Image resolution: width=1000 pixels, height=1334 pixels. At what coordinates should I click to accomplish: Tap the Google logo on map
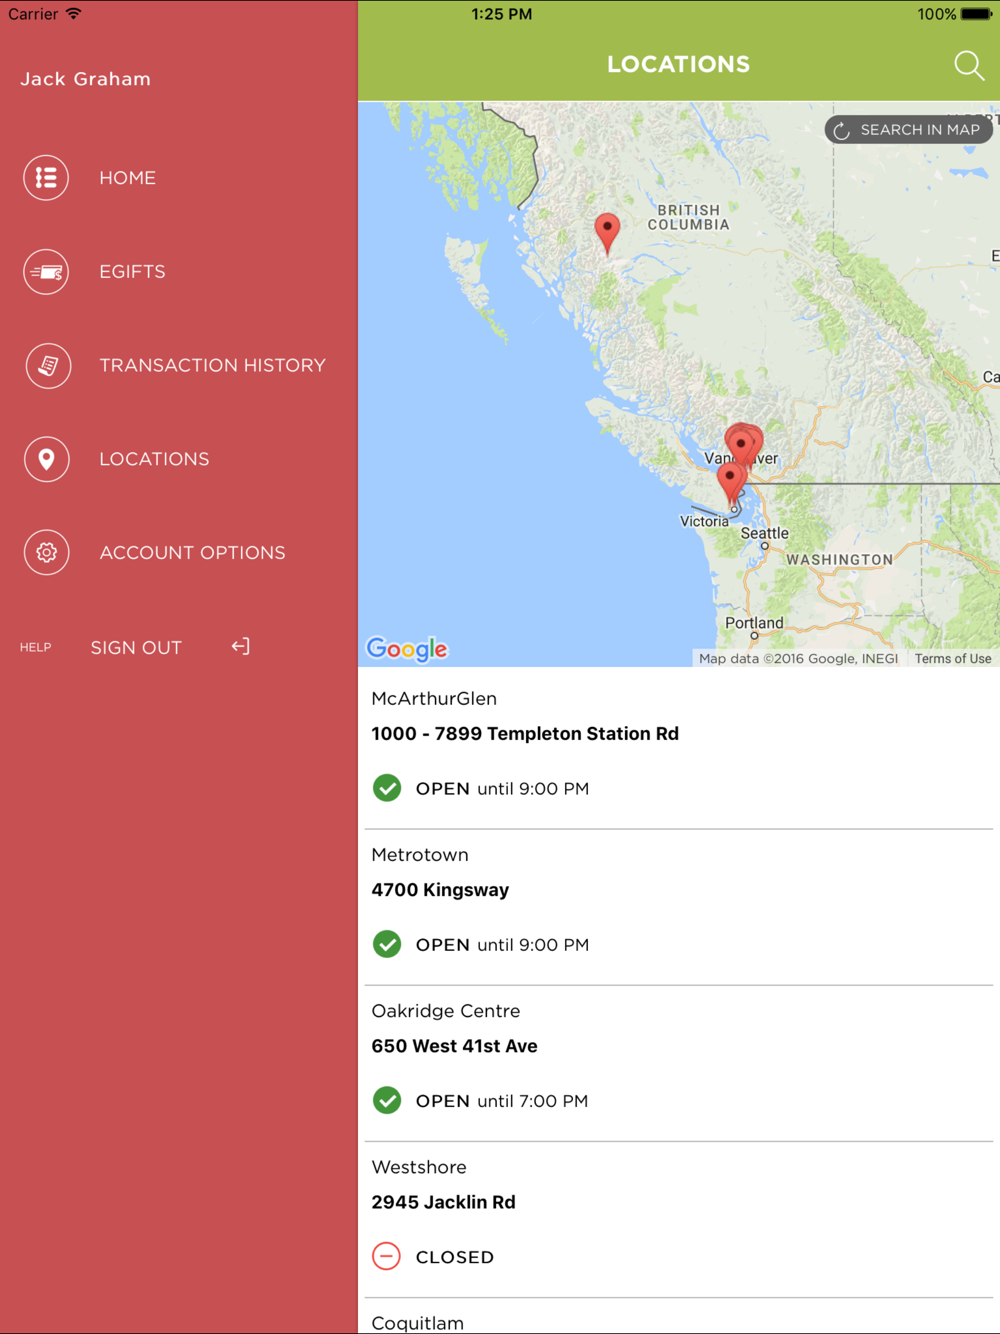click(407, 649)
